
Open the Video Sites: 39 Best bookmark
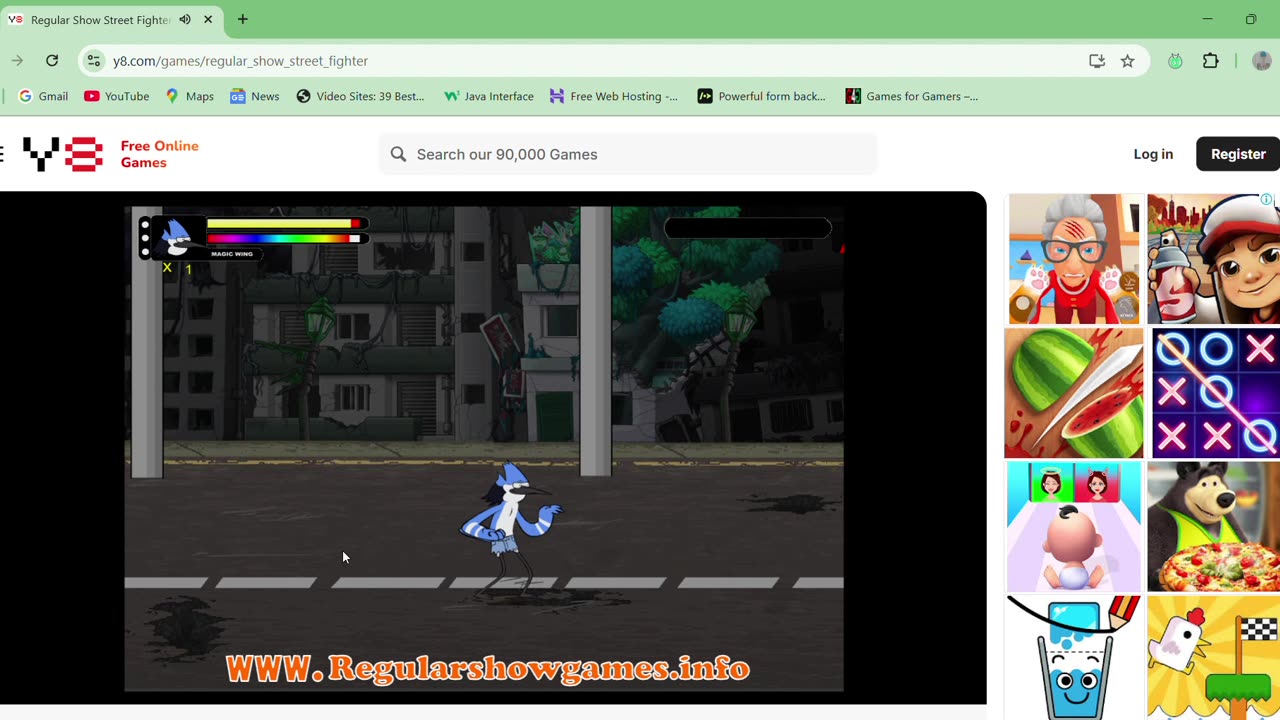[x=360, y=96]
